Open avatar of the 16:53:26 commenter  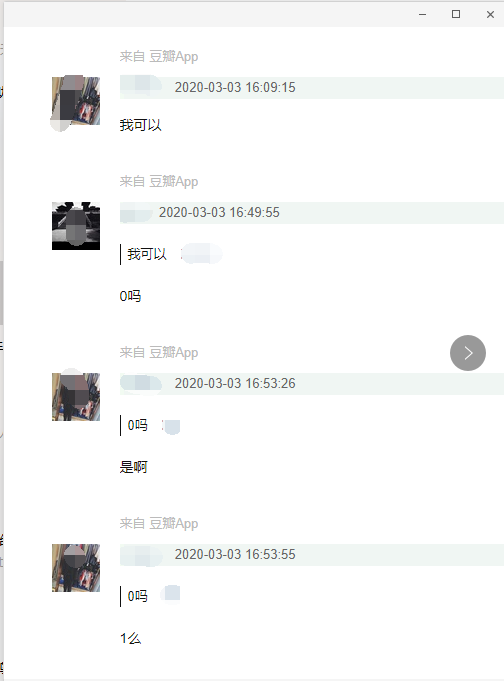click(76, 397)
